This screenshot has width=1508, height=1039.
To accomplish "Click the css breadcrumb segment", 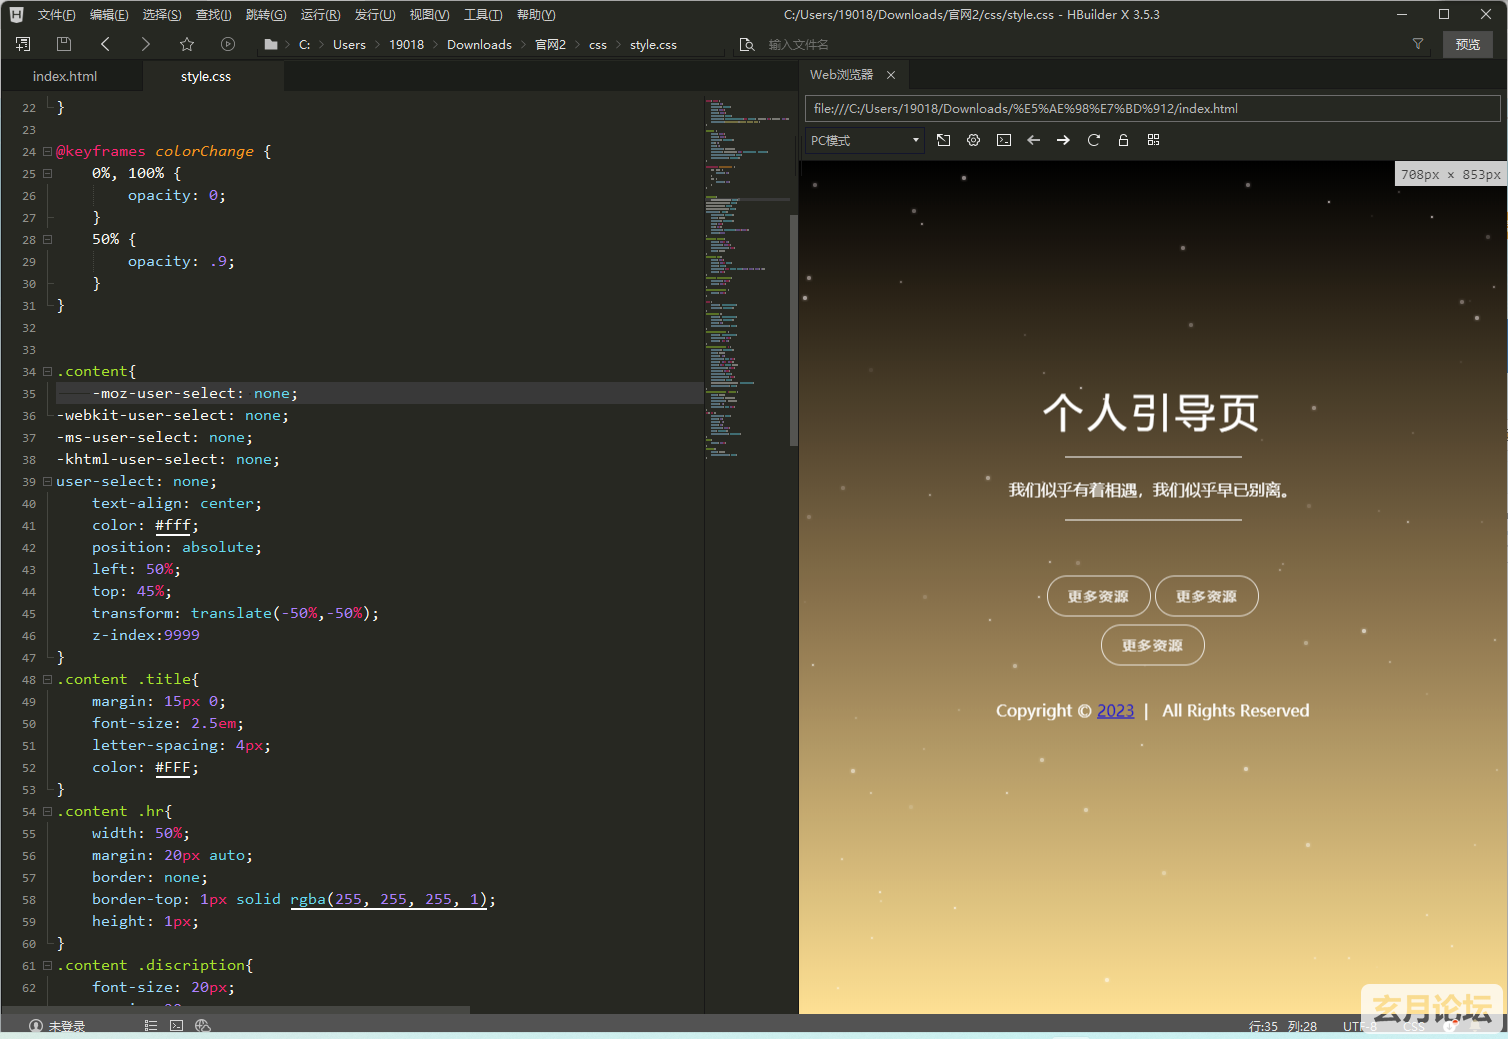I will pos(598,45).
